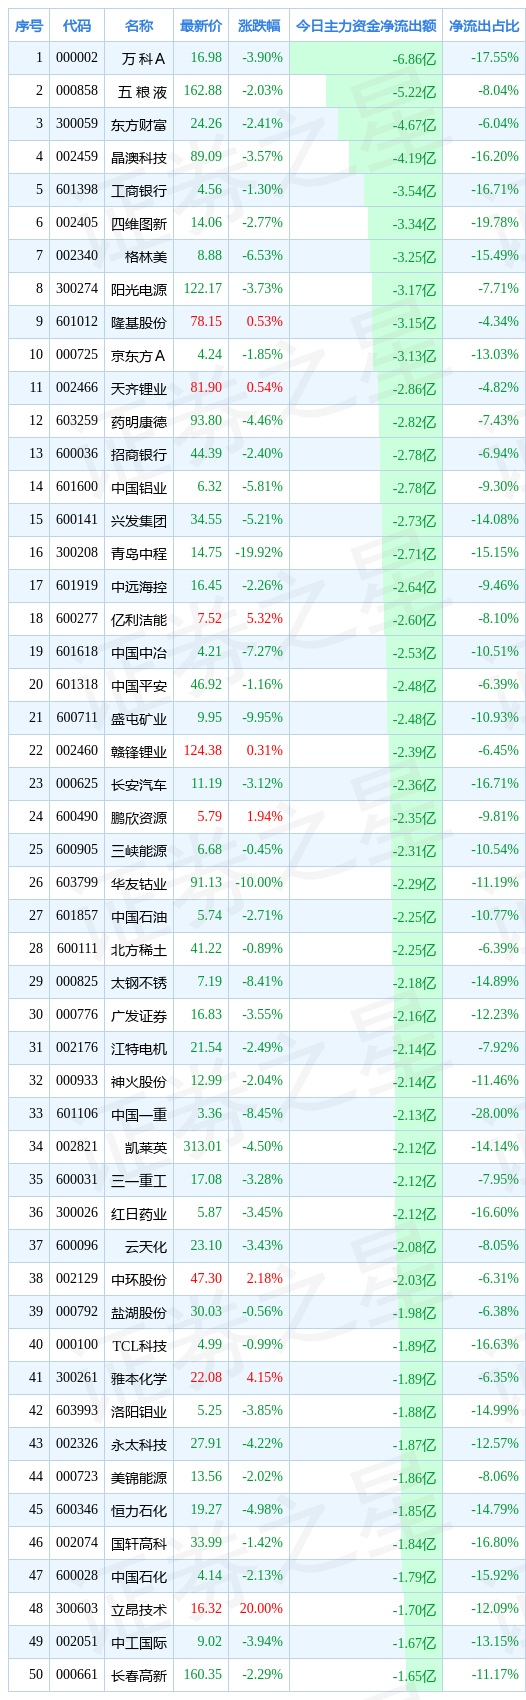Click the 0.54% change for 天齐锂业

point(264,388)
